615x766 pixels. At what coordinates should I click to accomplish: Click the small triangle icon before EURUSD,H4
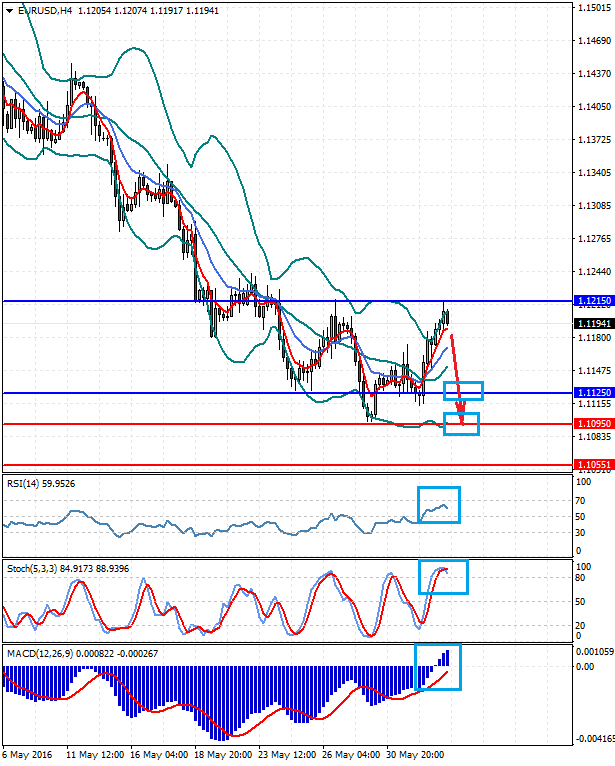[x=8, y=11]
